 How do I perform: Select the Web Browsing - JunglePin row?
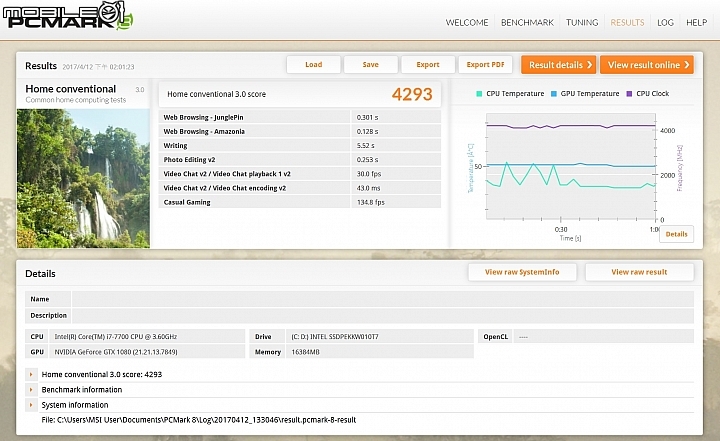click(x=300, y=117)
